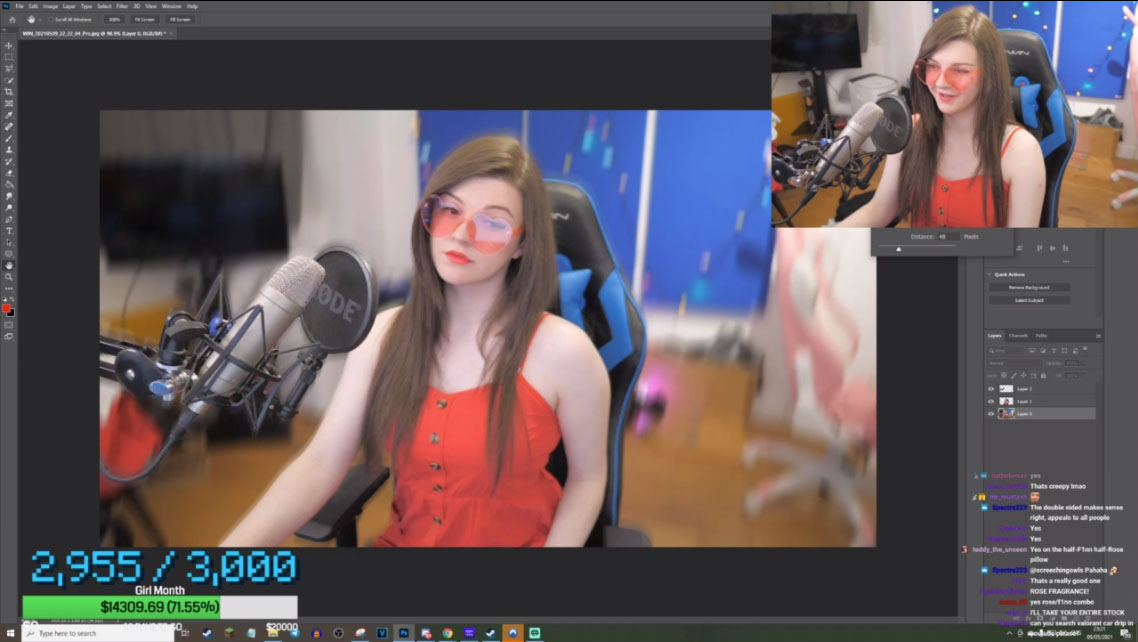Select the Path Selection tool
The height and width of the screenshot is (642, 1138).
tap(9, 243)
